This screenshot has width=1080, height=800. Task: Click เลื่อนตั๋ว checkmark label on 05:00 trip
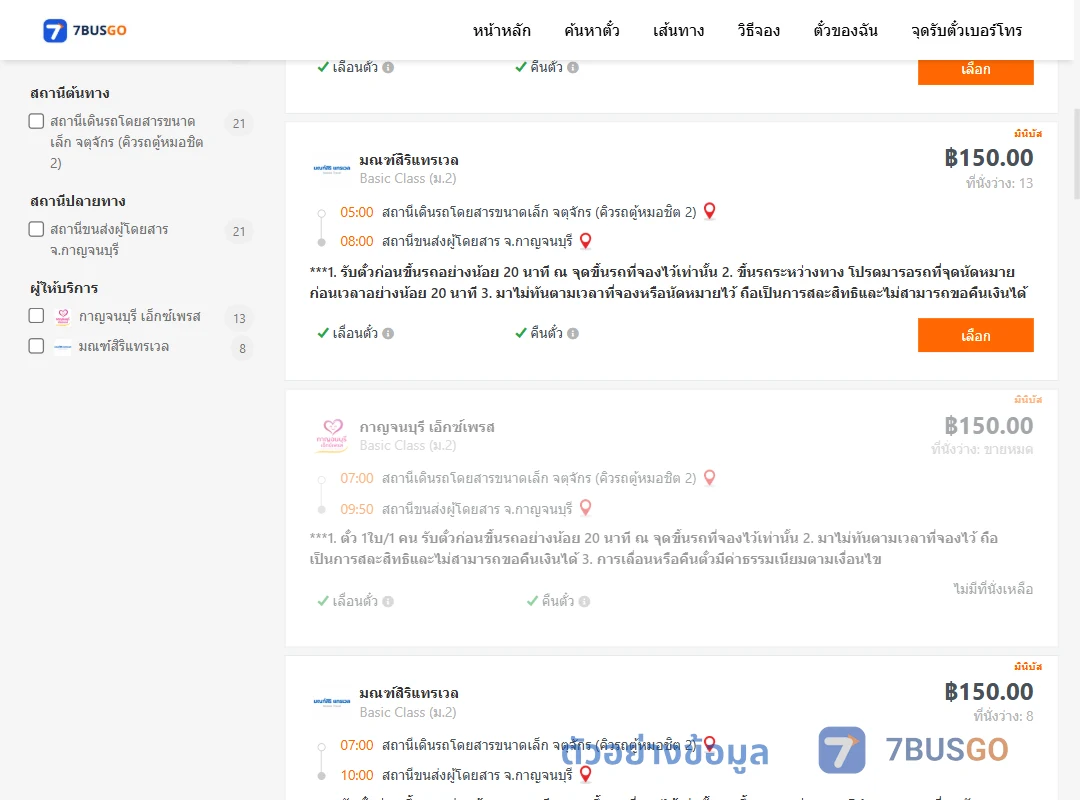pyautogui.click(x=347, y=334)
